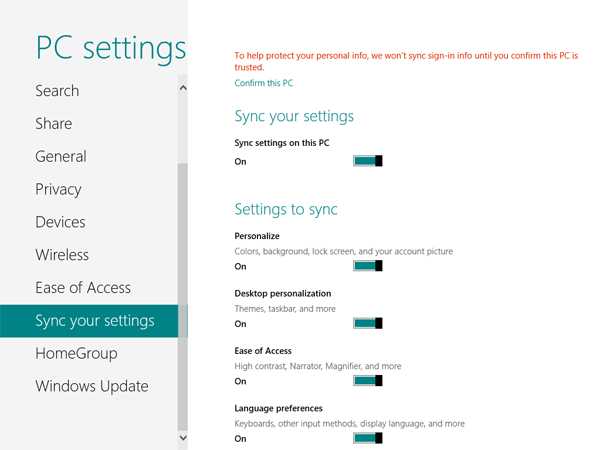
Task: Click the 'Themes, taskbar, and more' description
Action: (285, 309)
